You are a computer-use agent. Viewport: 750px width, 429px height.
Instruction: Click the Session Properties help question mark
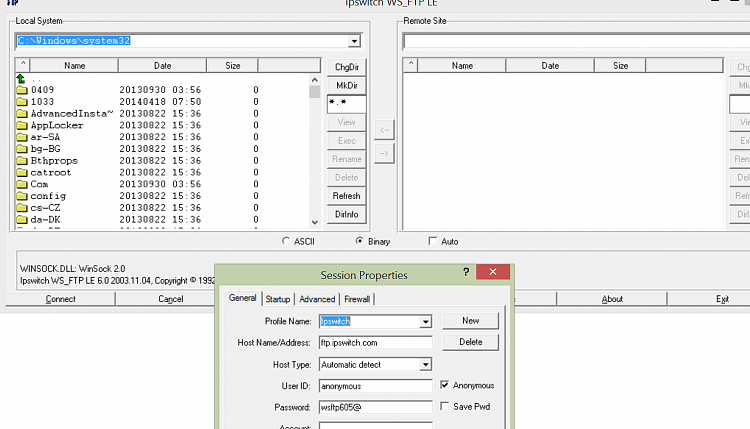tap(466, 272)
